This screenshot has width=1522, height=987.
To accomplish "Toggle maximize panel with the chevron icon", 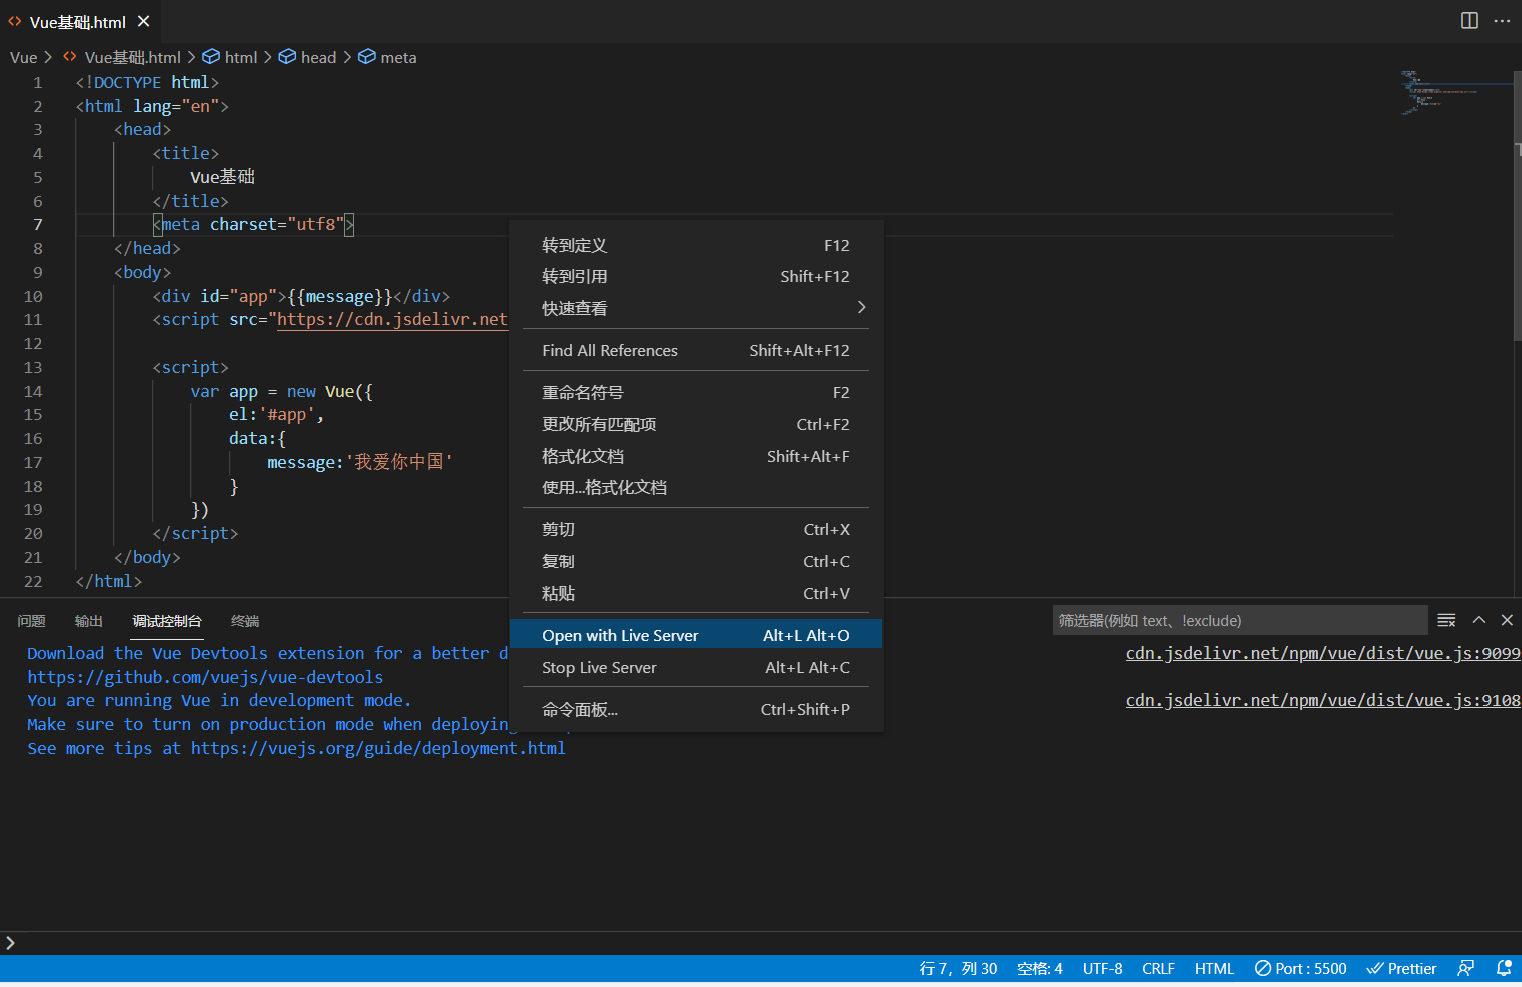I will (x=1478, y=619).
